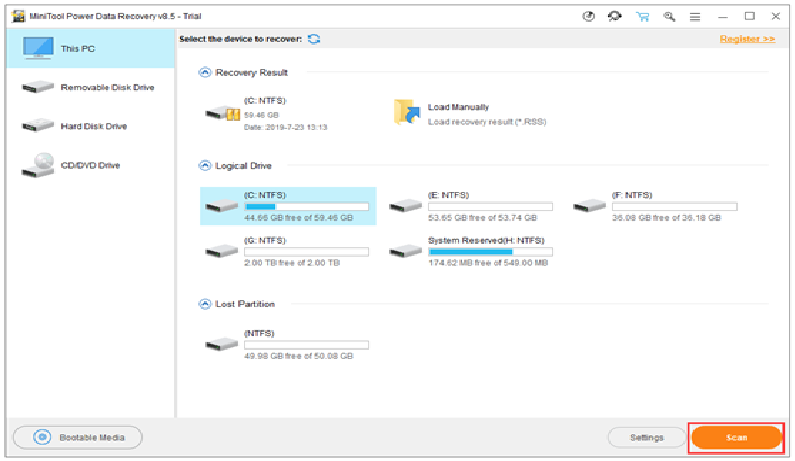This screenshot has width=795, height=461.
Task: Select This PC in the sidebar
Action: [91, 48]
